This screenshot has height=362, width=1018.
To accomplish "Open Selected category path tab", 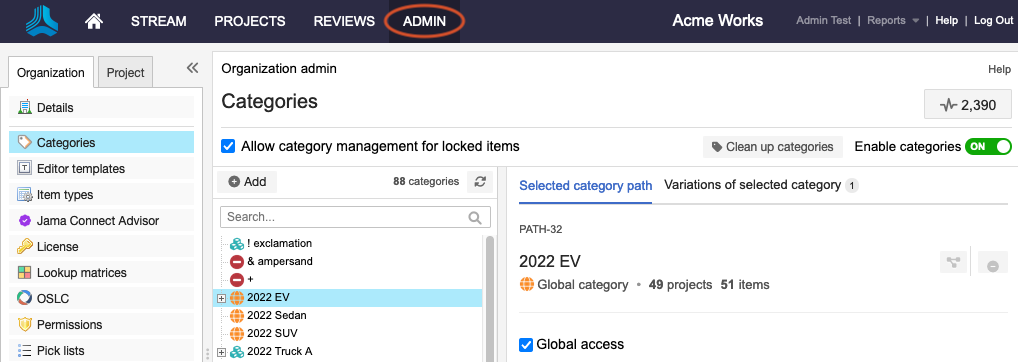I will coord(586,186).
